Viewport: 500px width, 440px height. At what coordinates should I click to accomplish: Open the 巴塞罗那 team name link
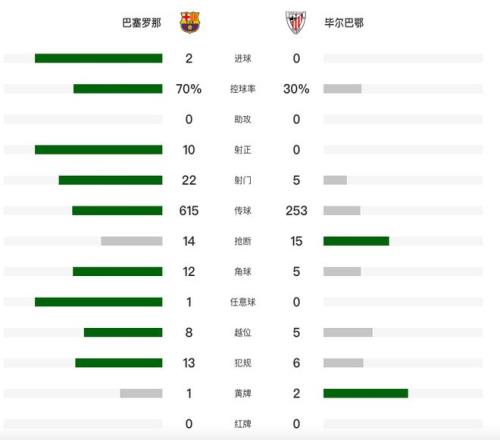click(x=142, y=23)
